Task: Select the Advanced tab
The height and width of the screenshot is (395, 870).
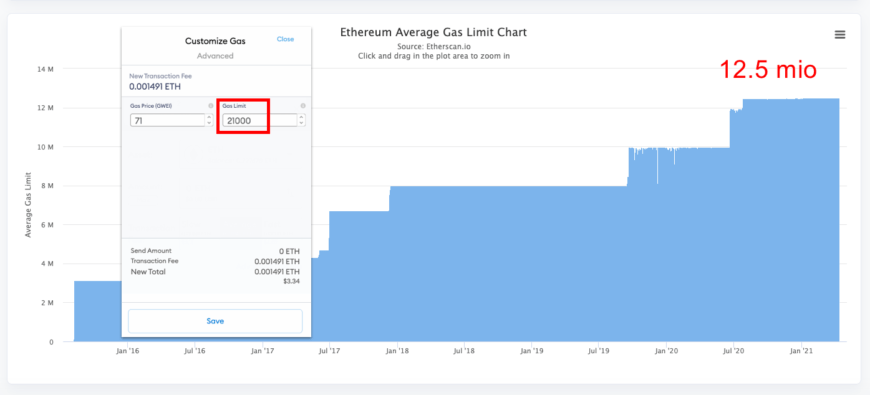Action: [x=215, y=56]
